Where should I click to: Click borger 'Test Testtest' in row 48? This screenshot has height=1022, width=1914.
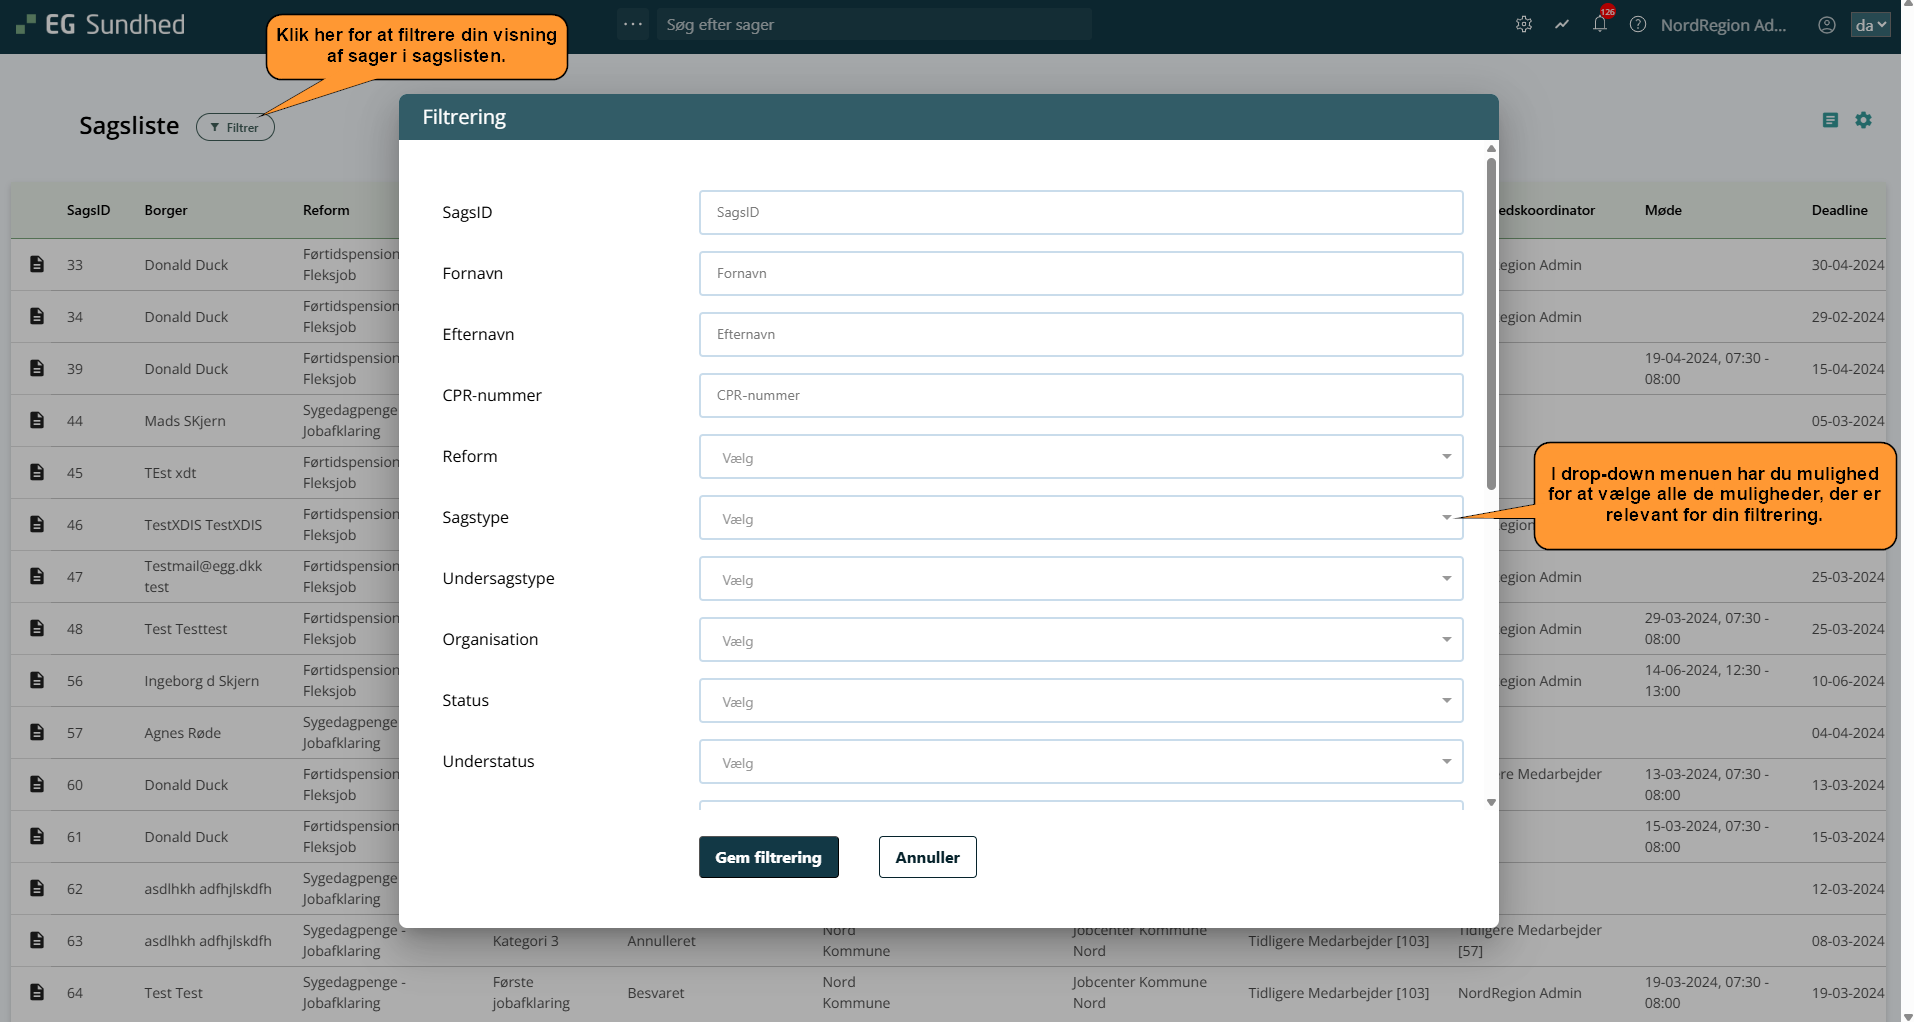[185, 629]
